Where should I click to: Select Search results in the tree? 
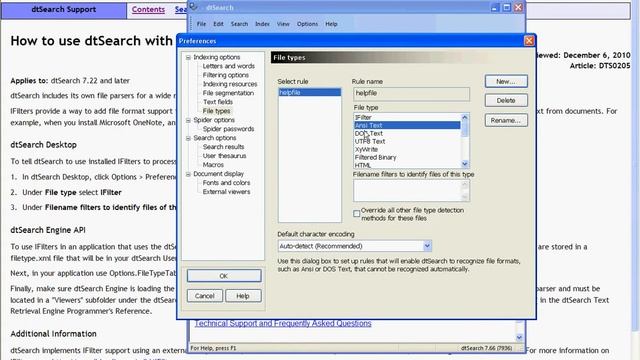(x=223, y=147)
